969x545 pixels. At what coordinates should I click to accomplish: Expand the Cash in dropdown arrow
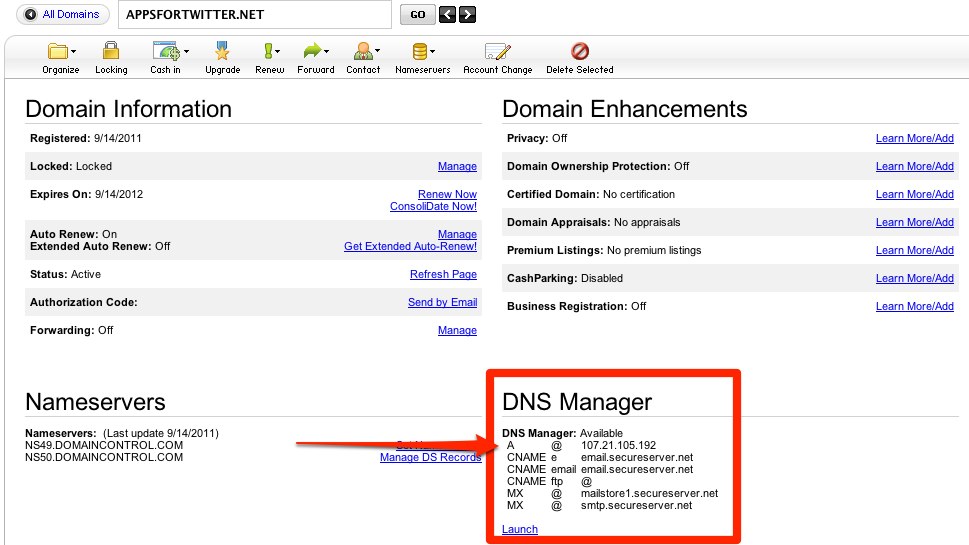pyautogui.click(x=186, y=51)
